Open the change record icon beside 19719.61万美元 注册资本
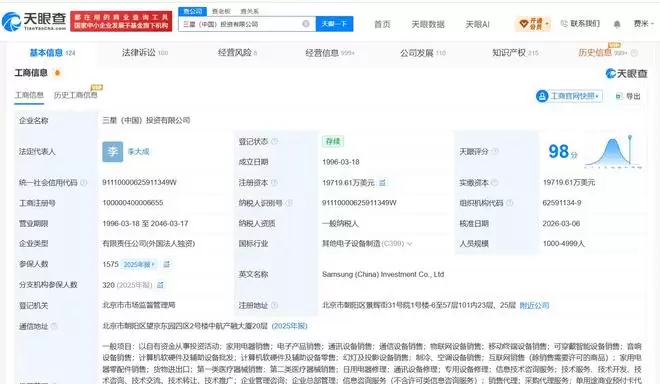This screenshot has height=384, width=660. (x=382, y=183)
